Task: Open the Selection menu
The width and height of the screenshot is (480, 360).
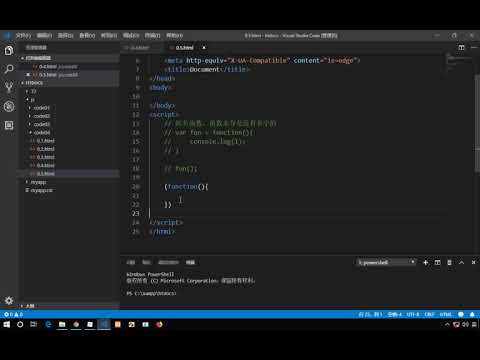Action: point(66,35)
